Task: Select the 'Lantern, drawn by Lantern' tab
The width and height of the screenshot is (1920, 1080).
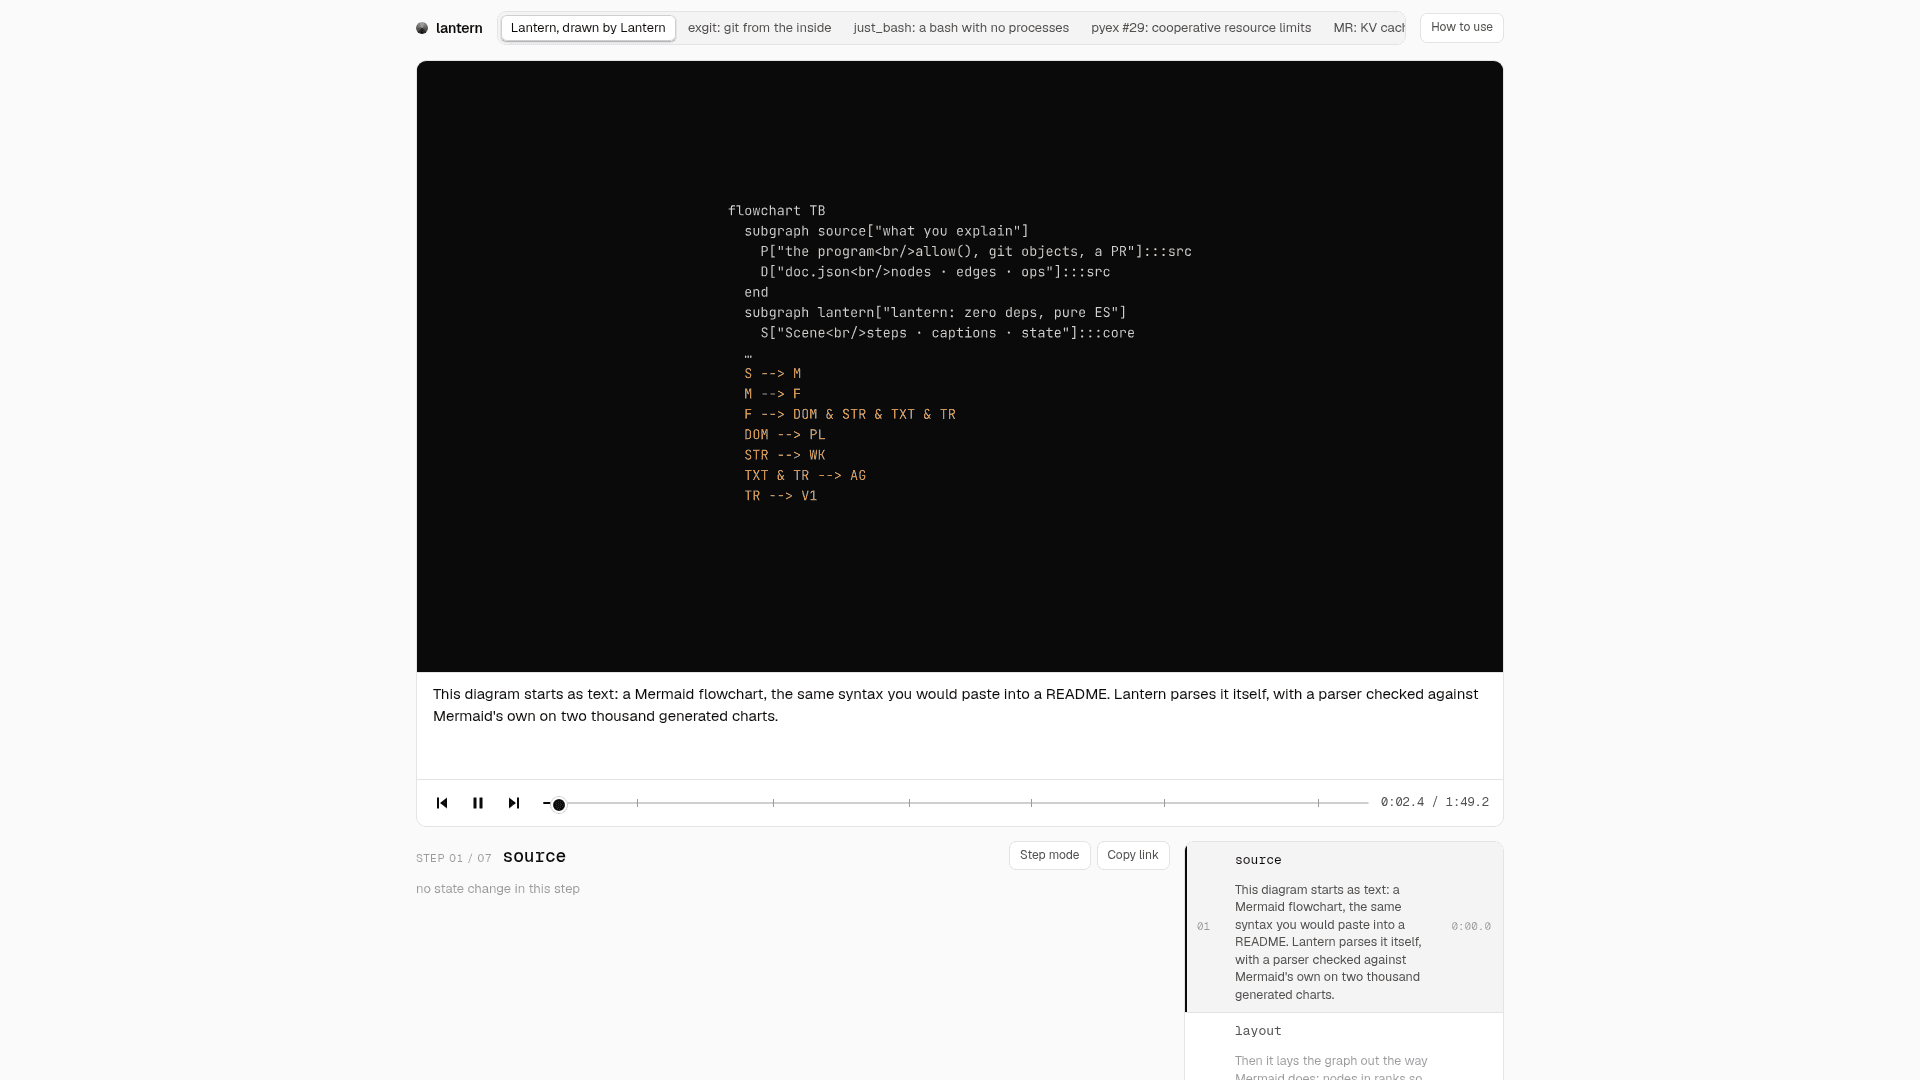Action: pos(588,28)
